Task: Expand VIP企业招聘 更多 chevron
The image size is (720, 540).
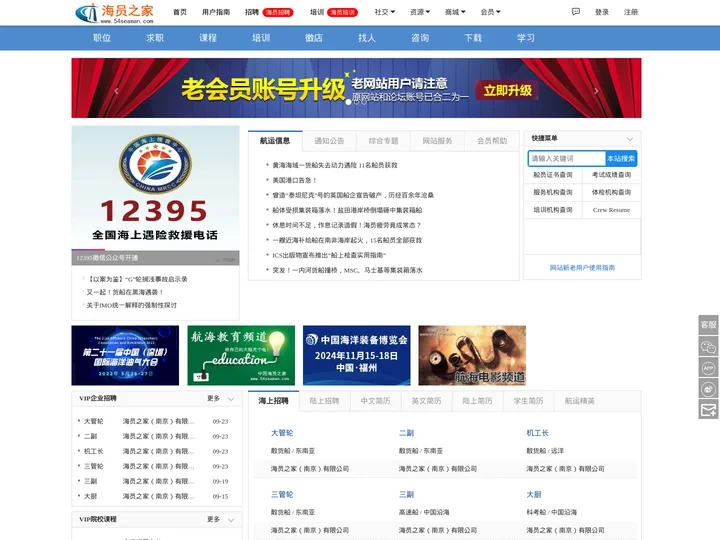Action: coord(231,399)
